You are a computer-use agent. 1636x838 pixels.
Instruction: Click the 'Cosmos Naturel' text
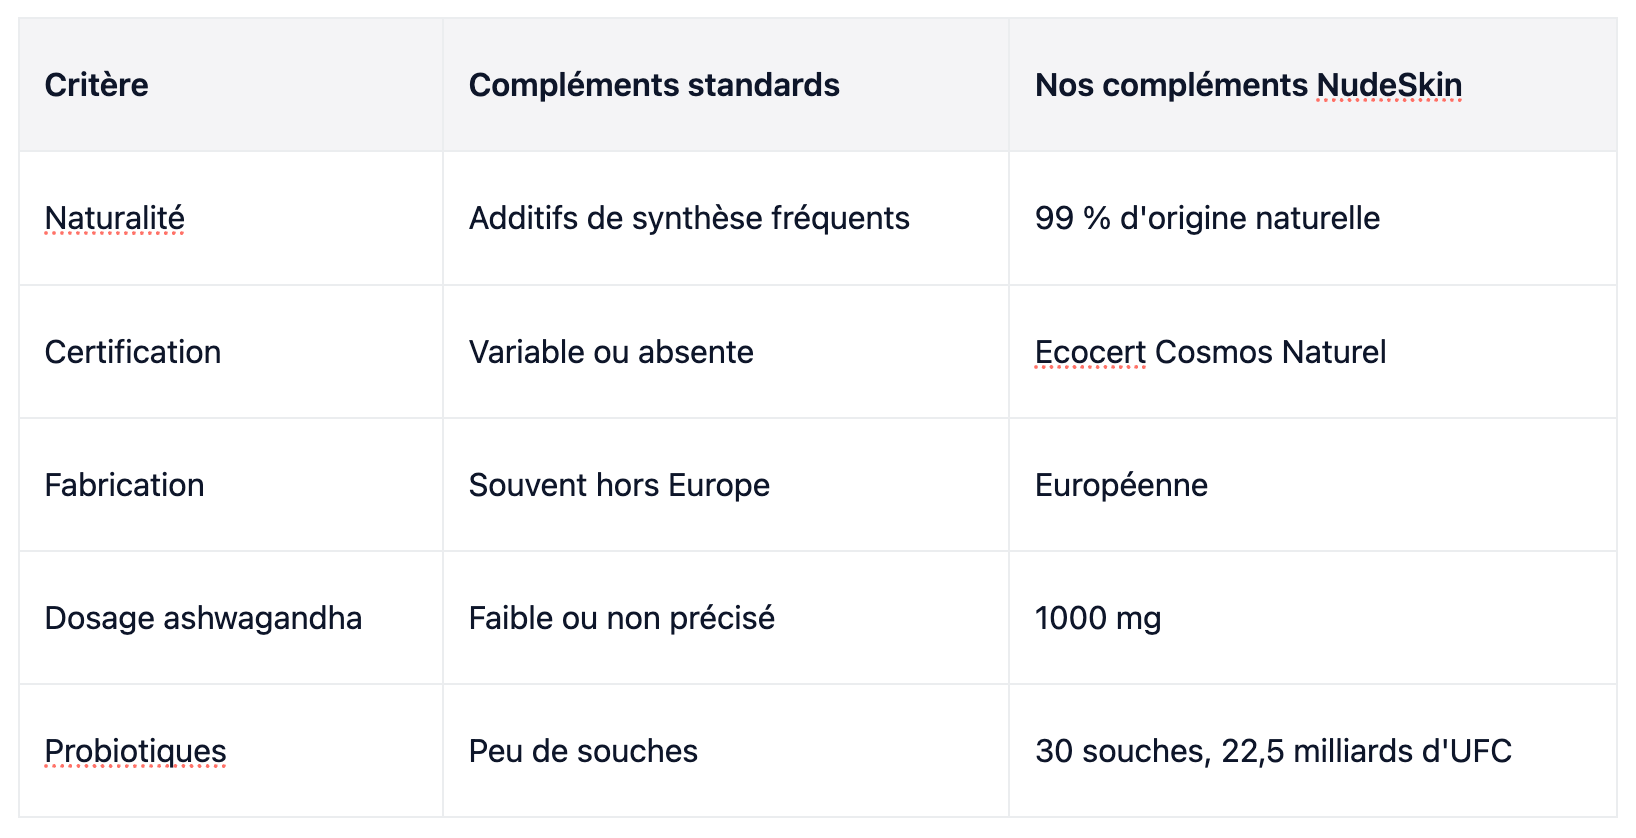(1270, 352)
